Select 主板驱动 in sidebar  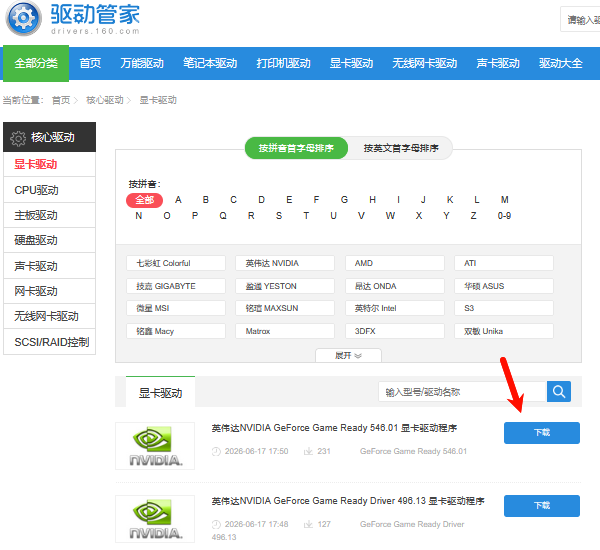point(49,215)
